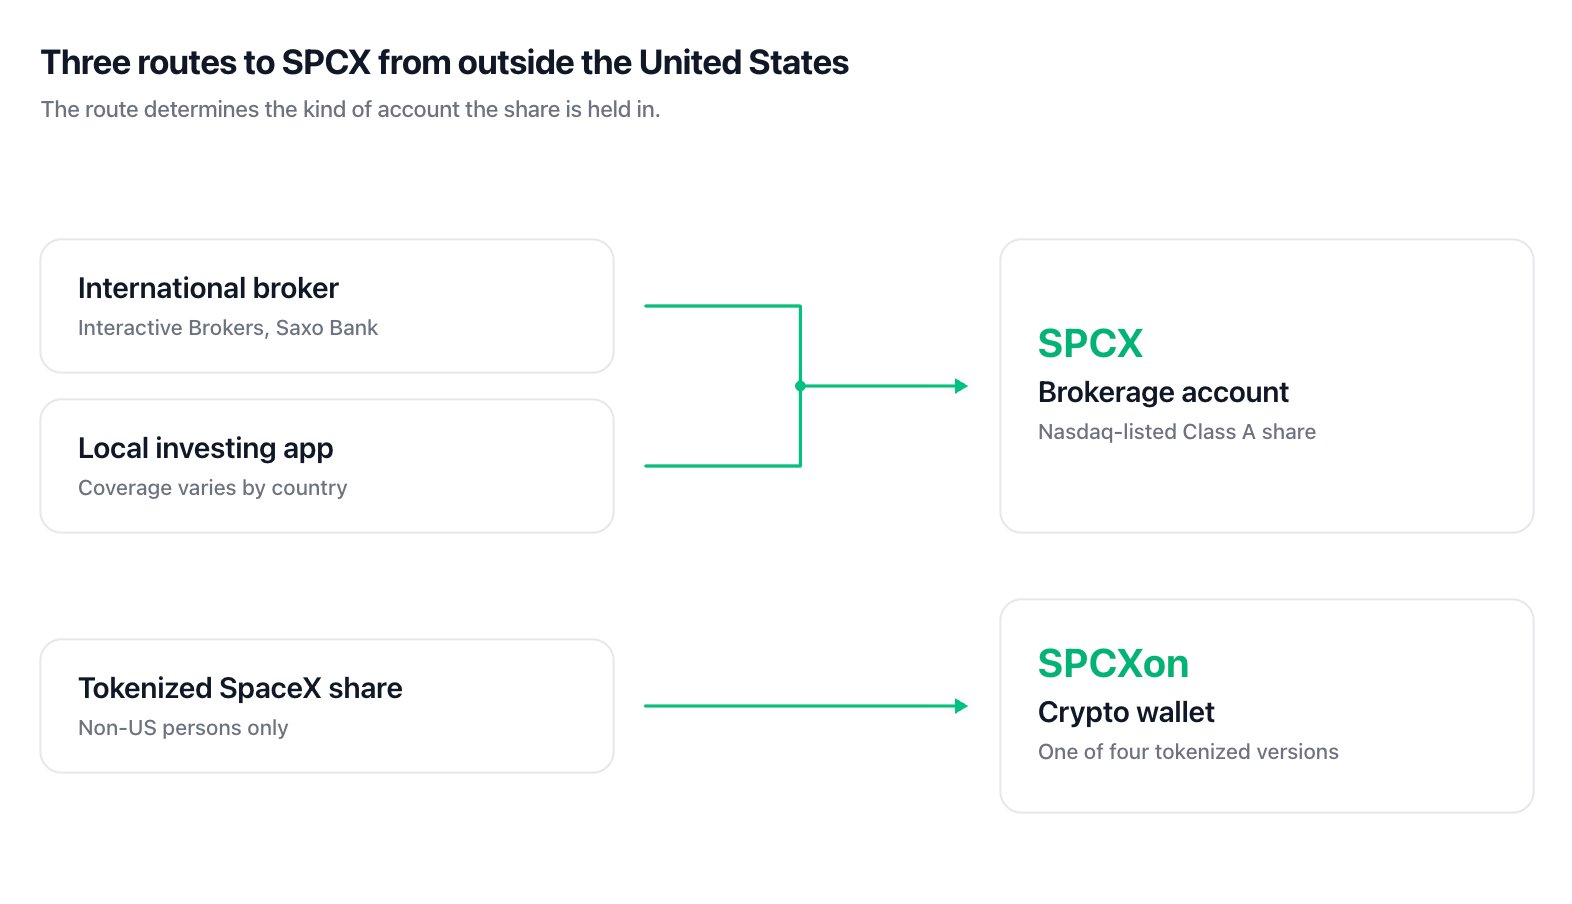
Task: Click the green junction dot on connector
Action: click(800, 386)
